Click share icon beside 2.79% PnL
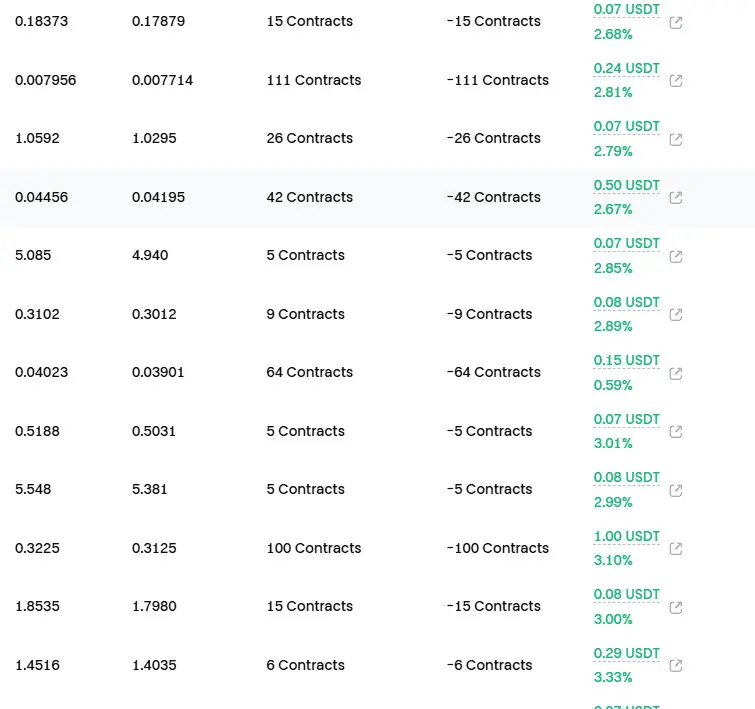The width and height of the screenshot is (755, 709). click(676, 139)
